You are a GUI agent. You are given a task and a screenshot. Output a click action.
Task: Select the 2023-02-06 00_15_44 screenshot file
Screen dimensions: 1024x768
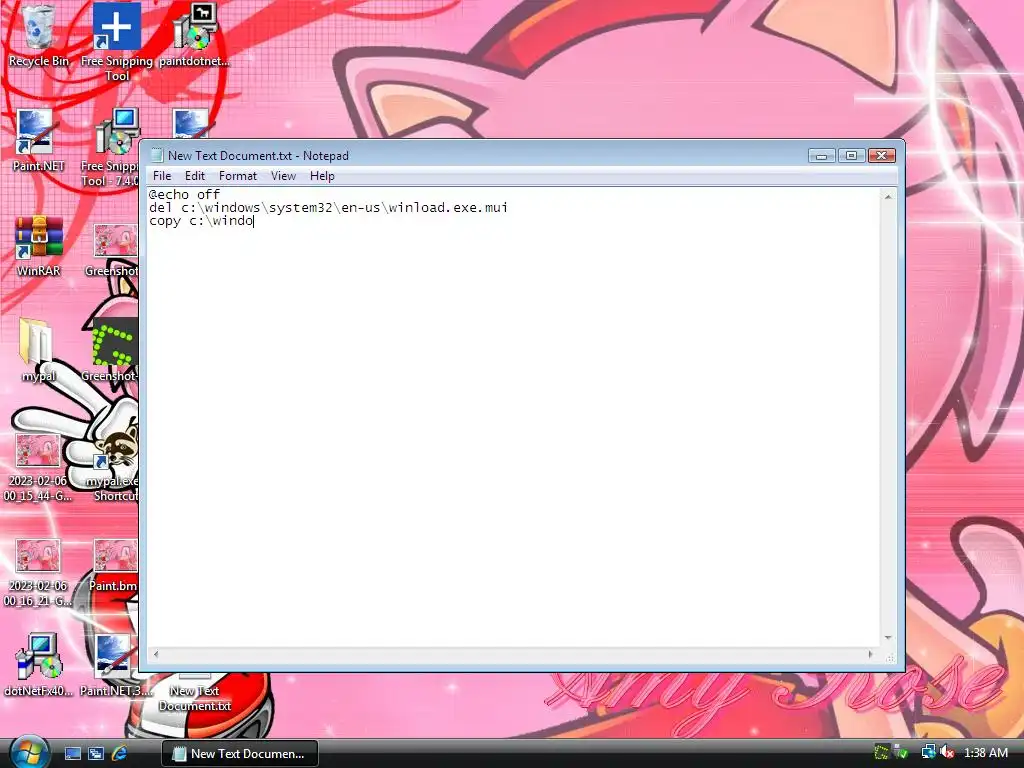(x=37, y=467)
